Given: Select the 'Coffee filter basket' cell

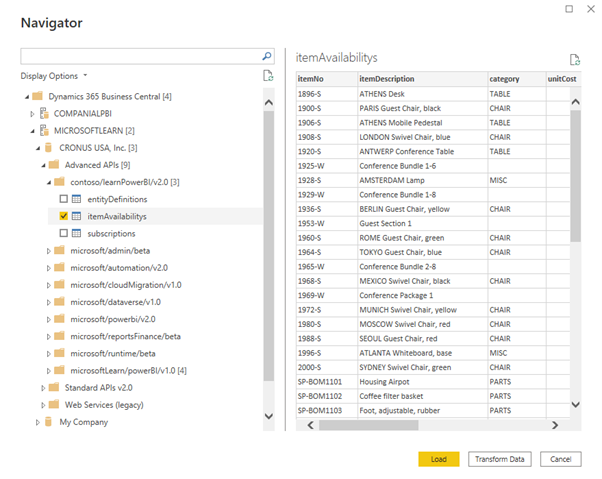Looking at the screenshot, I should [x=423, y=396].
